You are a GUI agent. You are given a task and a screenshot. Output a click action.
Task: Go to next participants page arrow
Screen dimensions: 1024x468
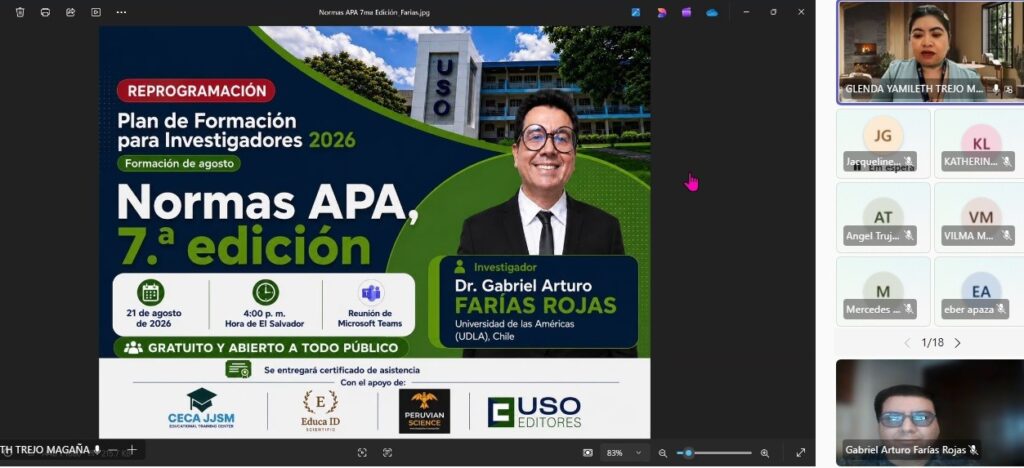tap(957, 343)
